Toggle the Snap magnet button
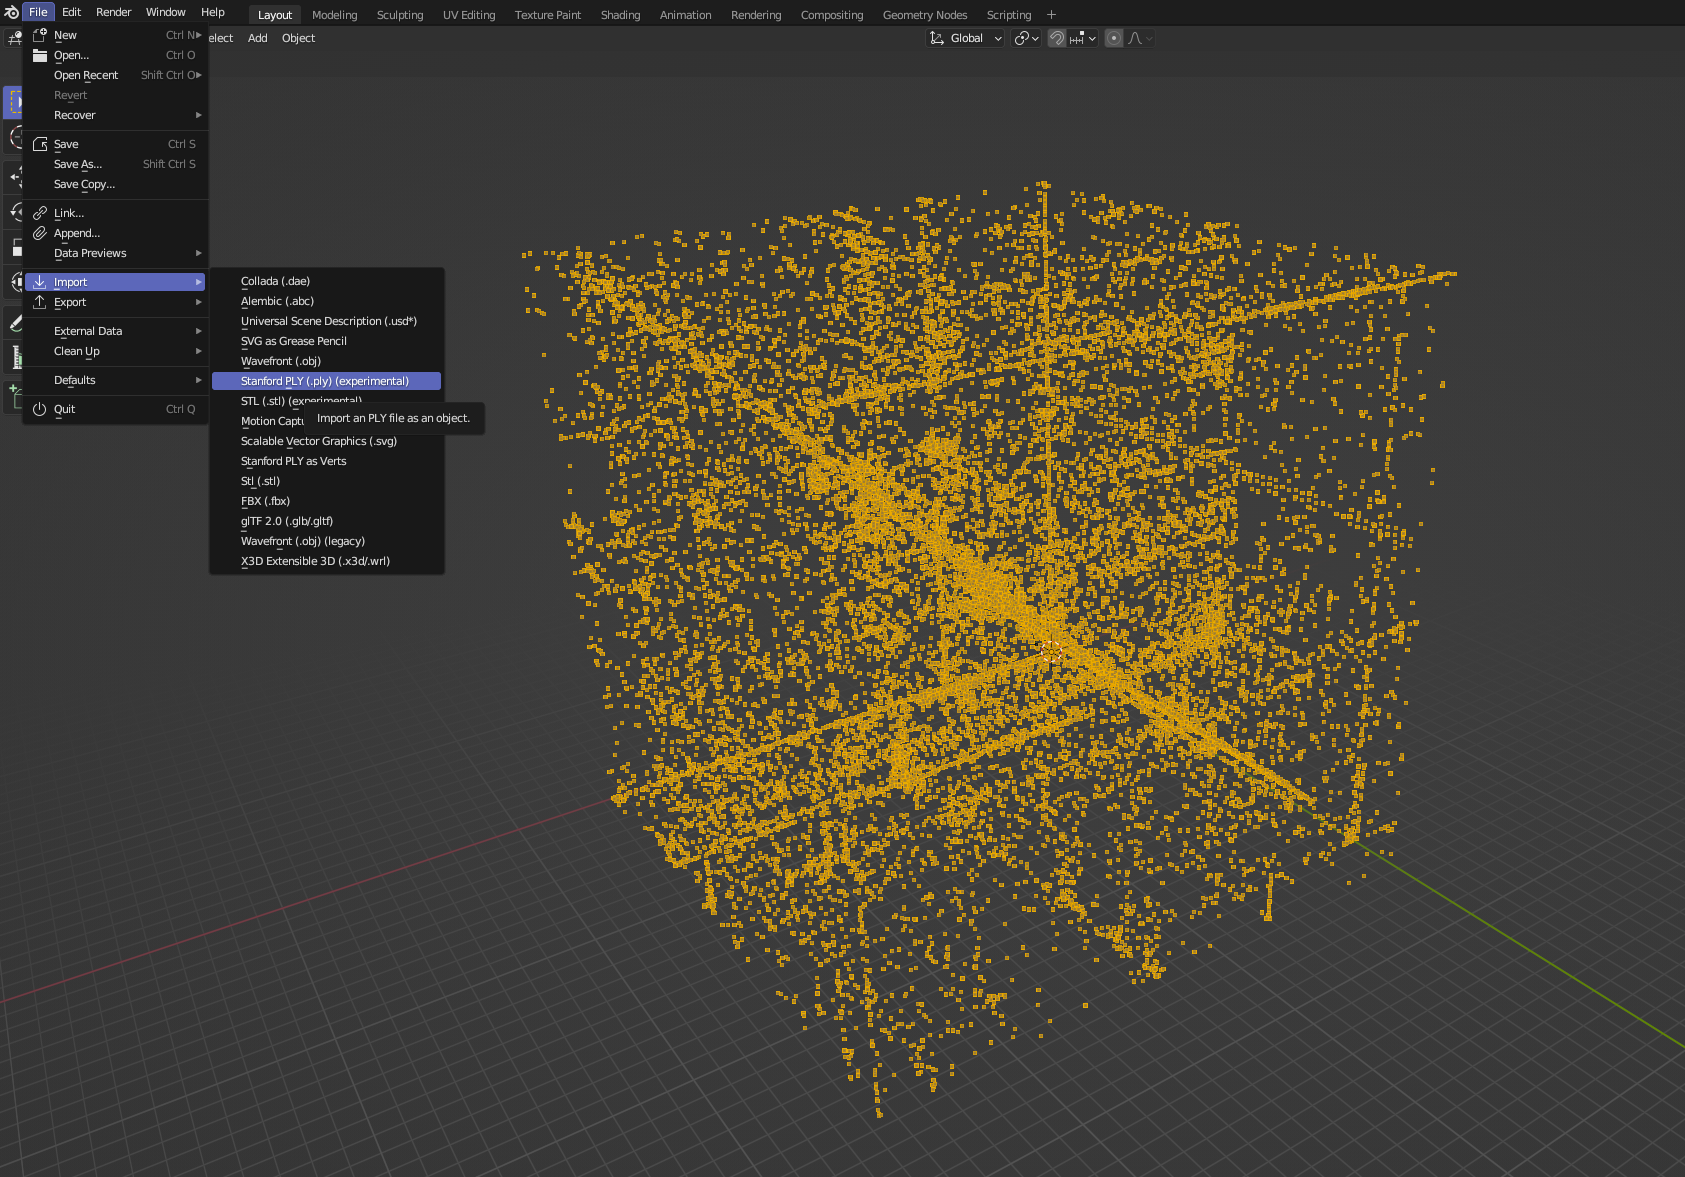Viewport: 1685px width, 1177px height. 1057,38
